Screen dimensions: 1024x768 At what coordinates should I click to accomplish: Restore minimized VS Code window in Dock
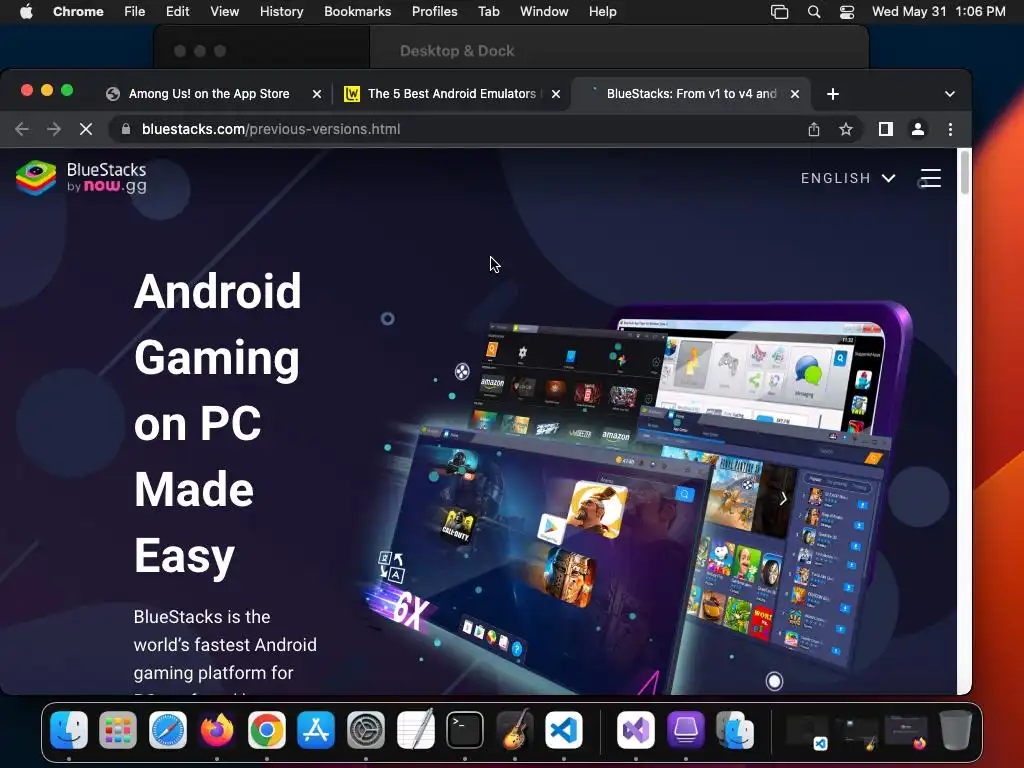[807, 733]
